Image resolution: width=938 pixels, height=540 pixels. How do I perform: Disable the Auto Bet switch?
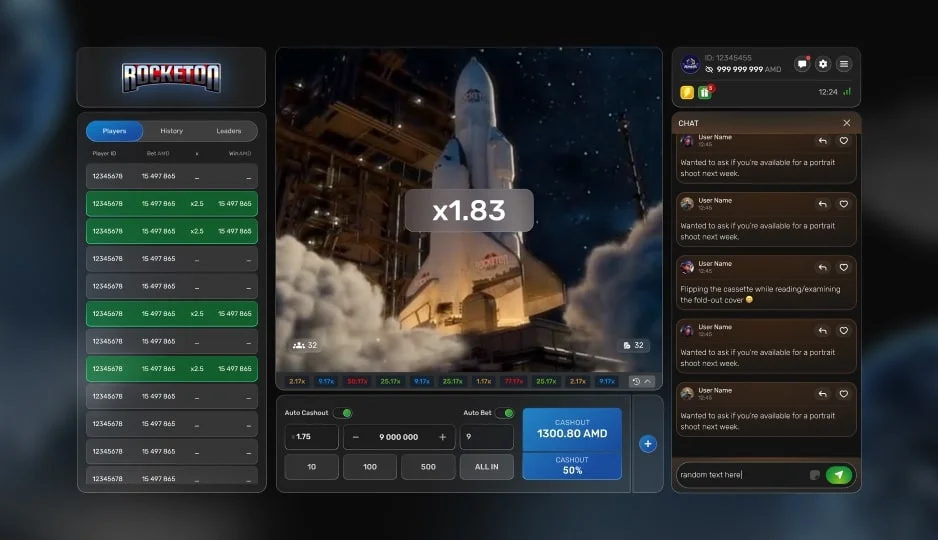click(x=504, y=413)
